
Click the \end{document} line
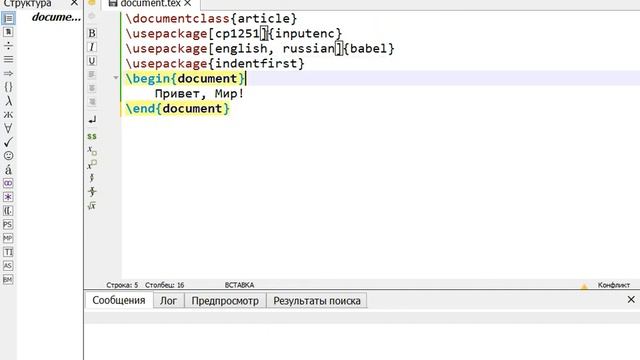(x=178, y=109)
